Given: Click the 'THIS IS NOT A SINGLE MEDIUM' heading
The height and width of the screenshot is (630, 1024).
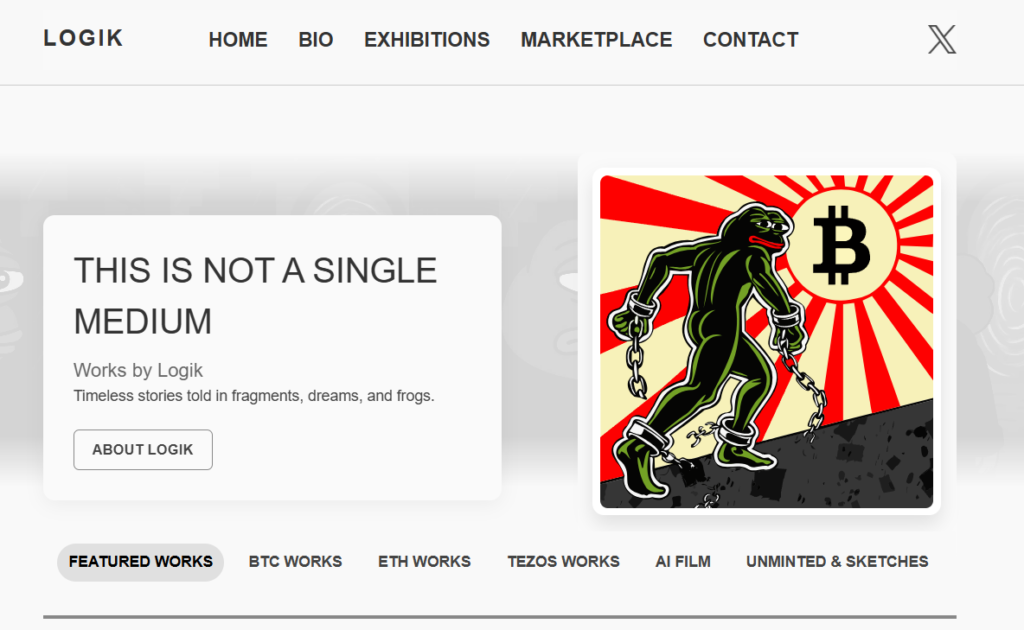Looking at the screenshot, I should (x=255, y=296).
